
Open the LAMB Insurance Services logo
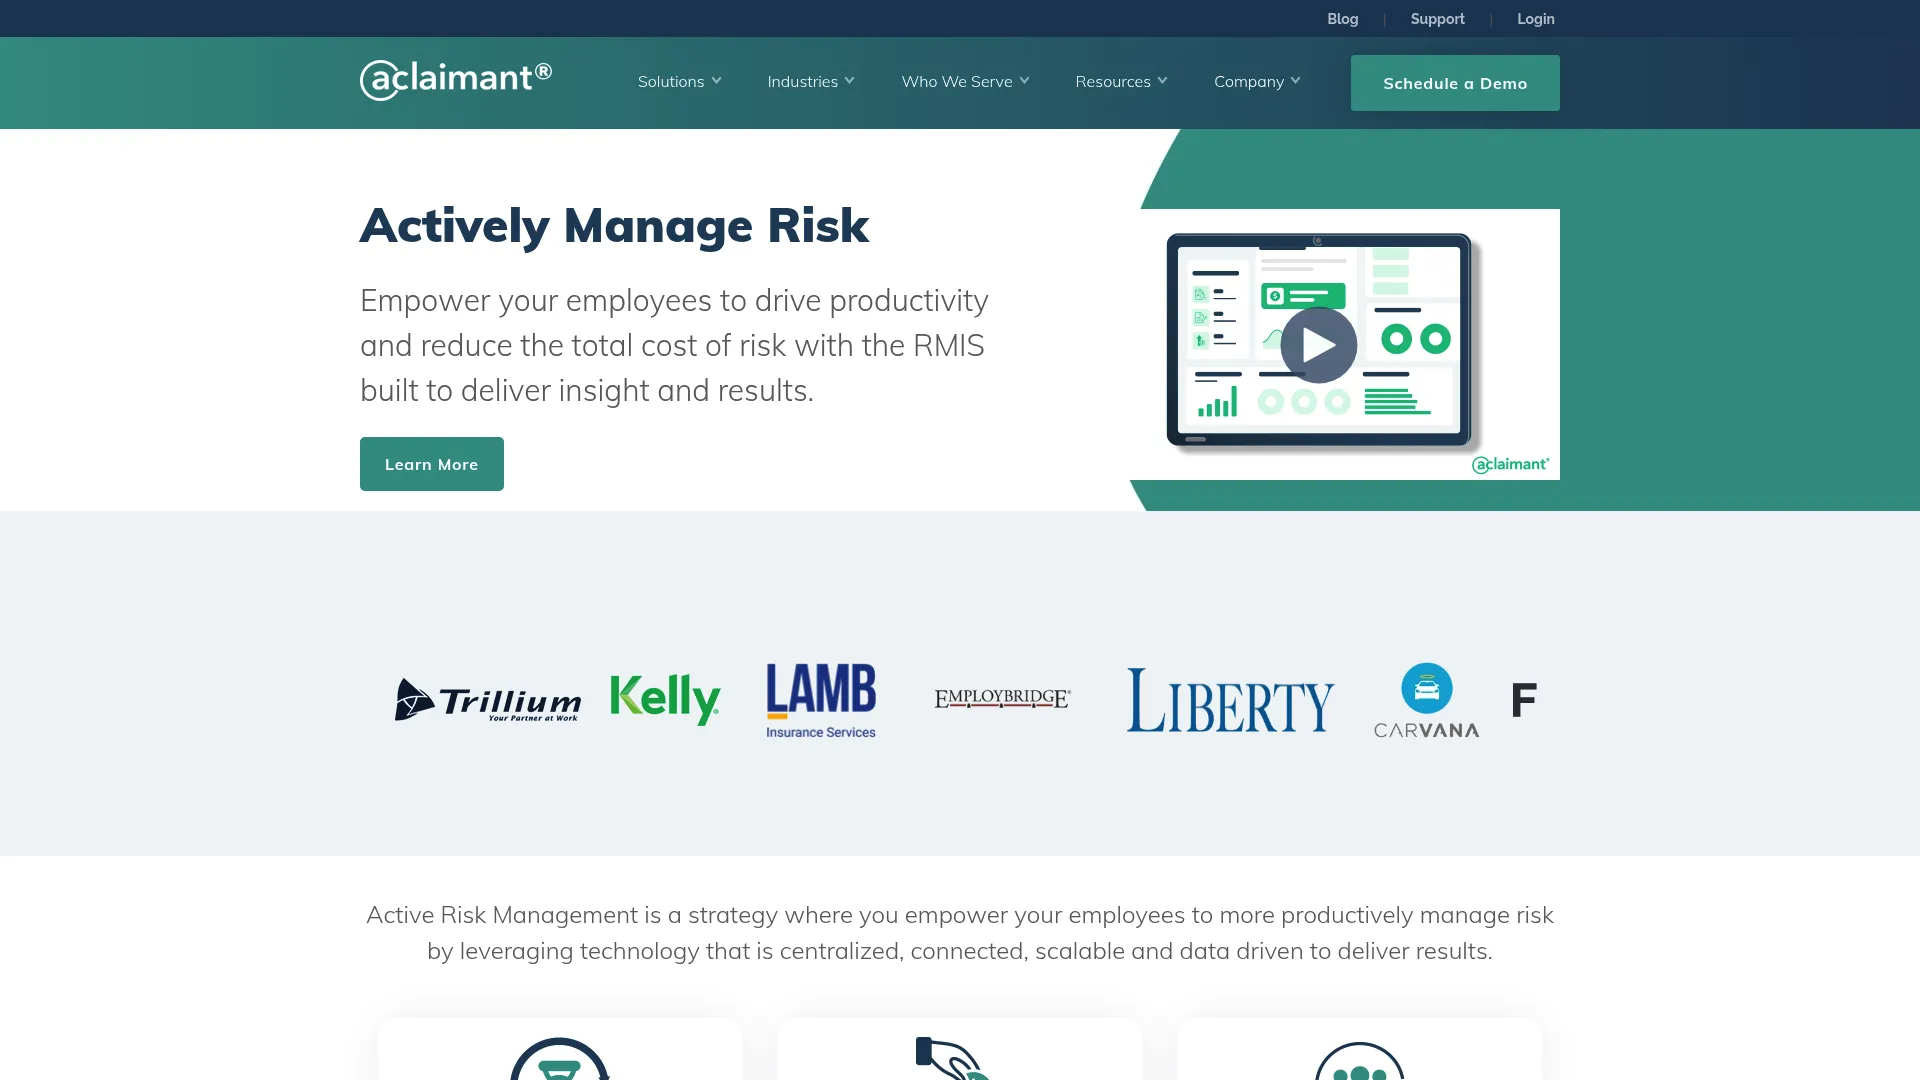click(x=821, y=700)
